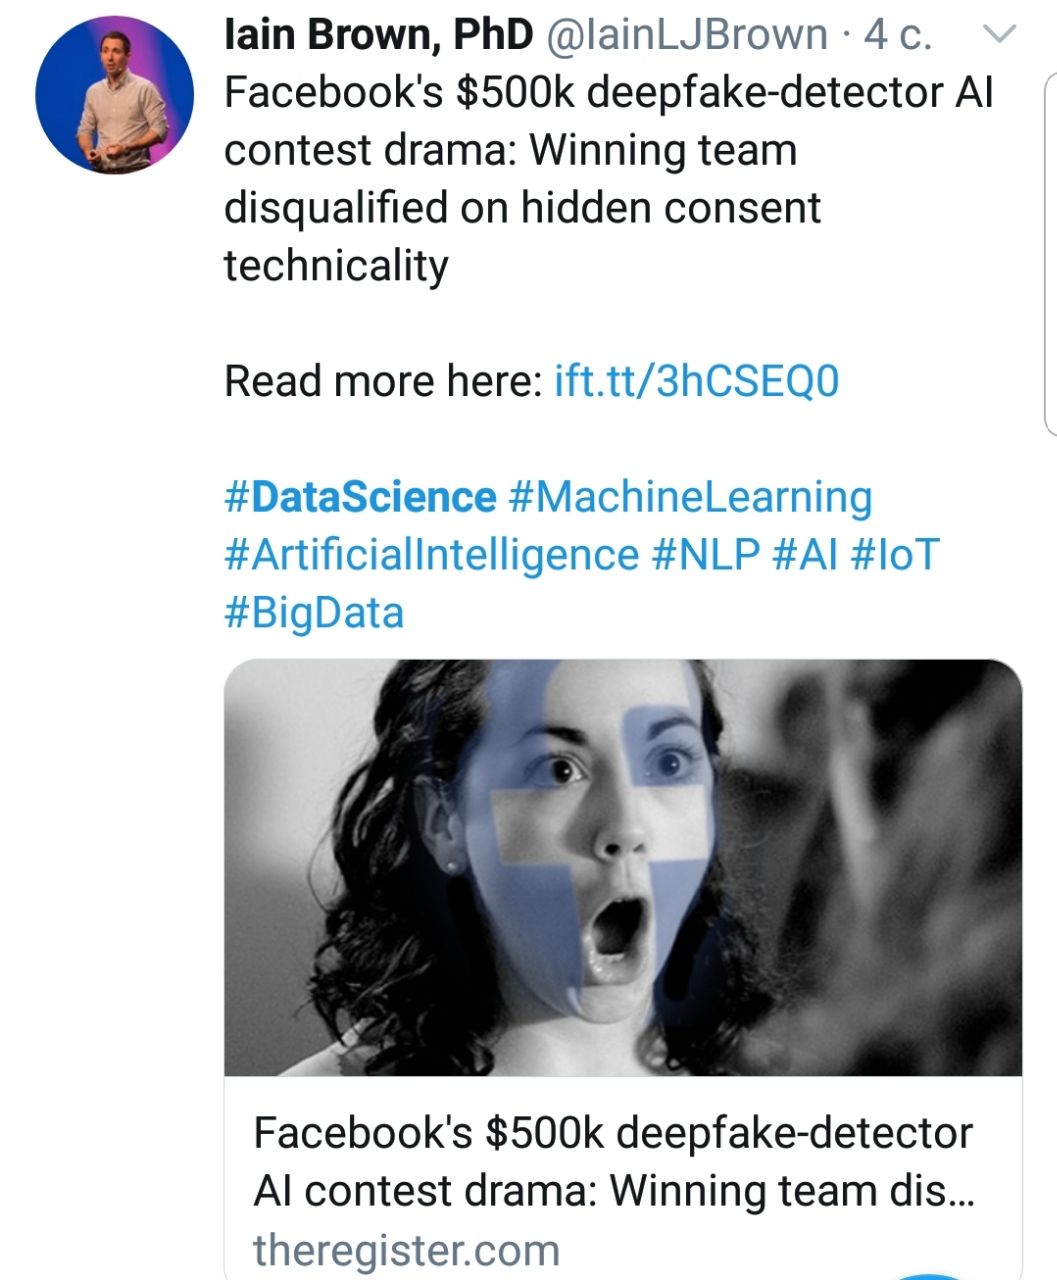Open the @IainLJBrown handle
The image size is (1057, 1280).
pyautogui.click(x=687, y=35)
